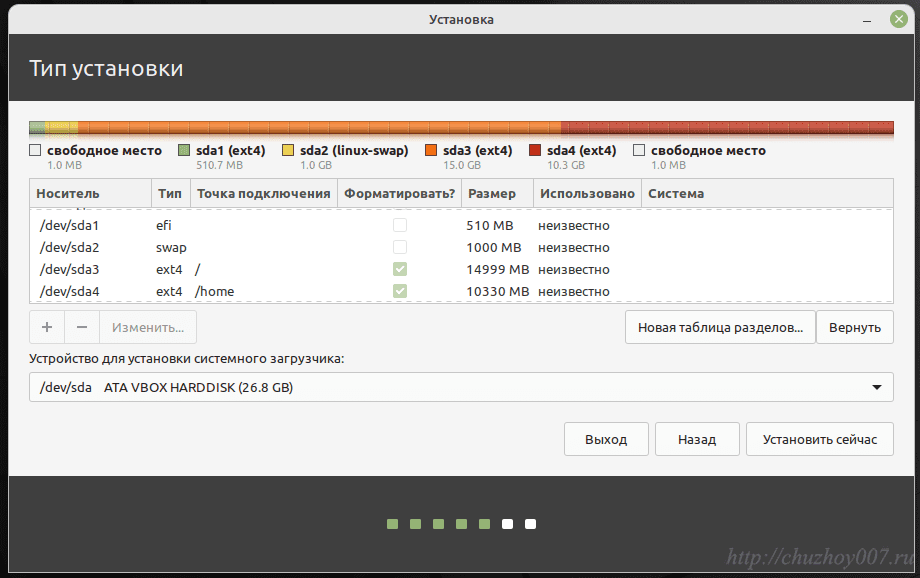Click the red sda4 segment in disk bar
This screenshot has width=920, height=578.
pyautogui.click(x=726, y=128)
